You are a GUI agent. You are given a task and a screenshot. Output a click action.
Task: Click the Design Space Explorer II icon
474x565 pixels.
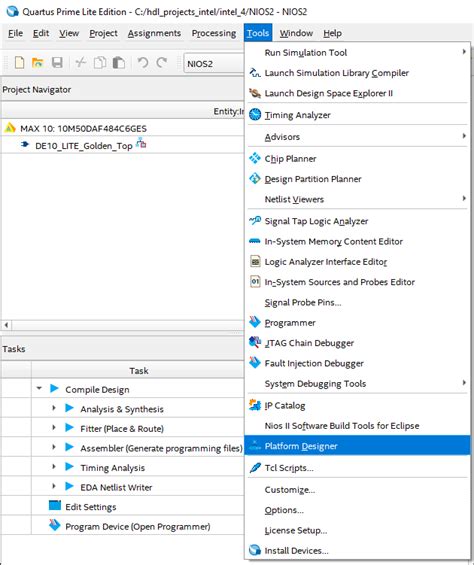tap(255, 93)
